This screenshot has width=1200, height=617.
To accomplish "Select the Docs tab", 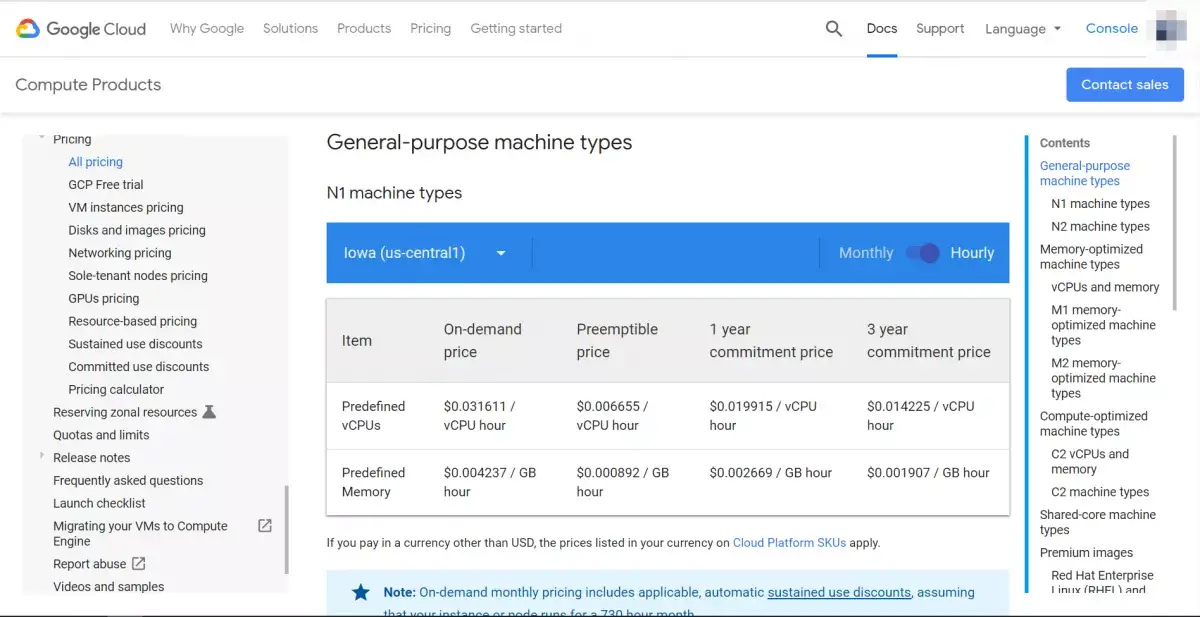I will tap(882, 28).
